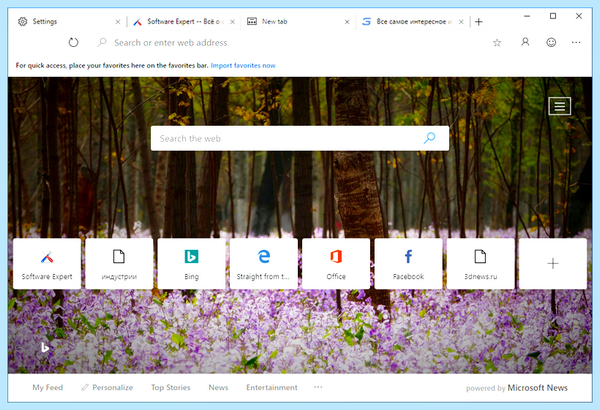The width and height of the screenshot is (600, 410).
Task: Click the Import favorites now link
Action: point(243,65)
